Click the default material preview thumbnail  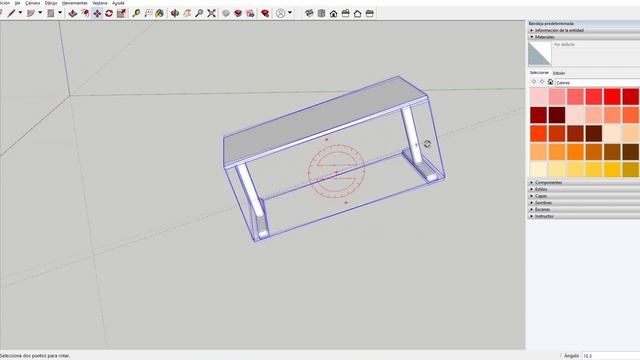[540, 53]
